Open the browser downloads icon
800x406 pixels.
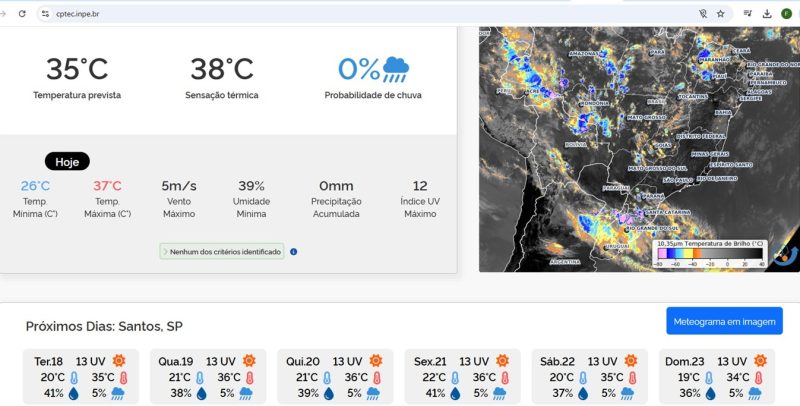[767, 14]
